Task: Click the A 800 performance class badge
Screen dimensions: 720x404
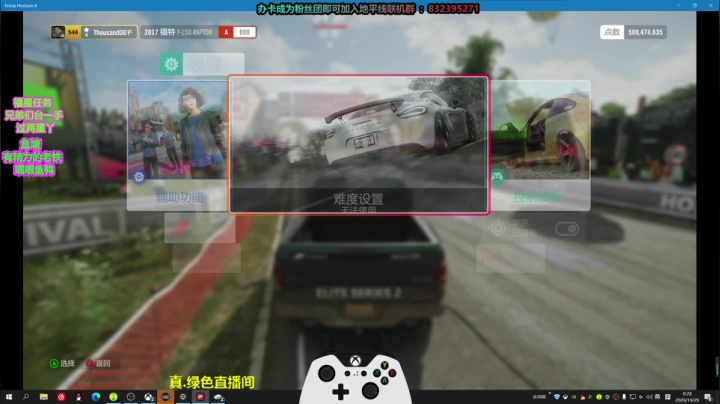Action: click(x=237, y=32)
